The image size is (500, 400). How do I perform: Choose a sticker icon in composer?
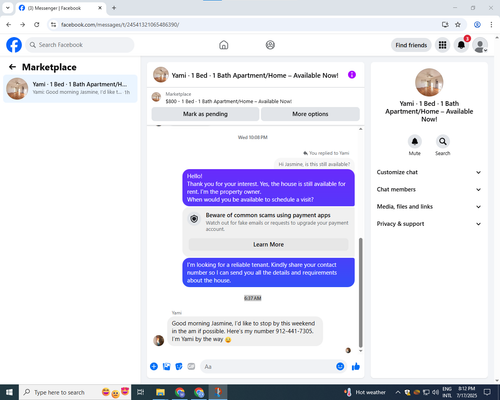pos(179,367)
